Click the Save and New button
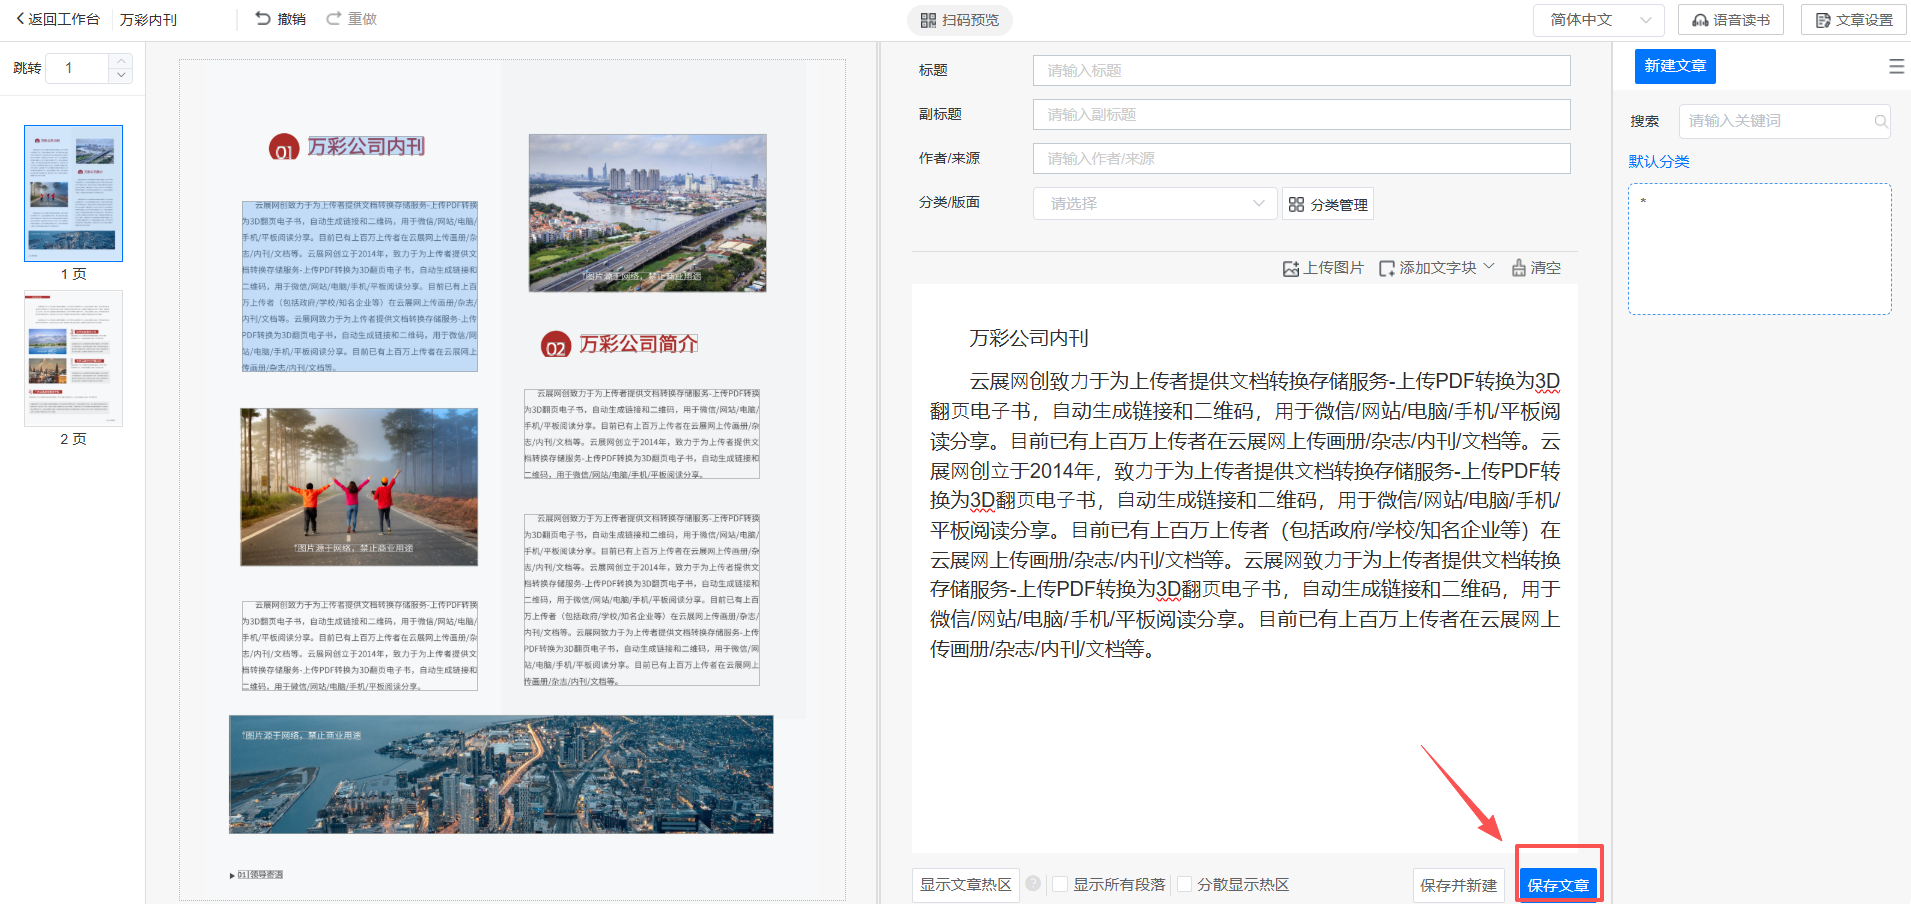 click(x=1458, y=885)
